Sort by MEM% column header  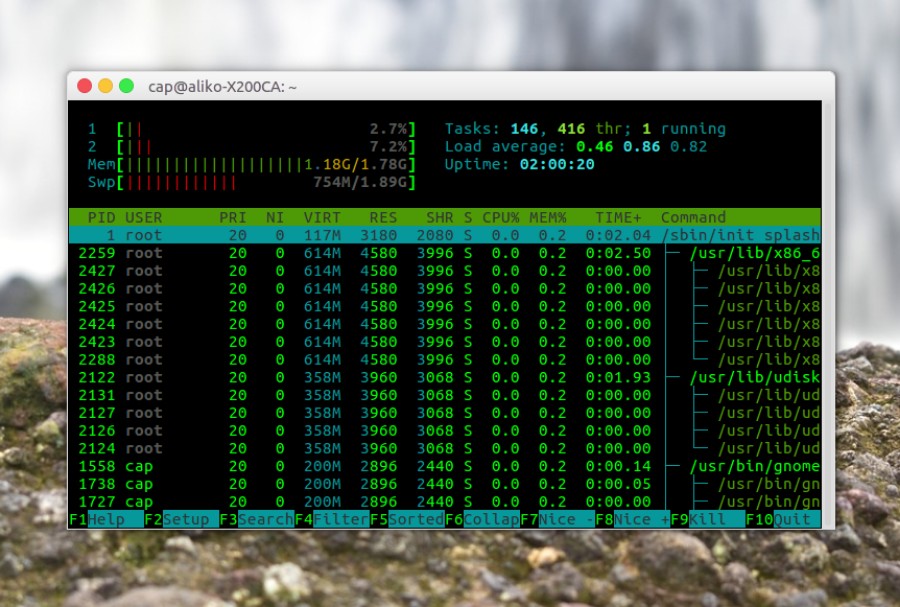(x=548, y=217)
